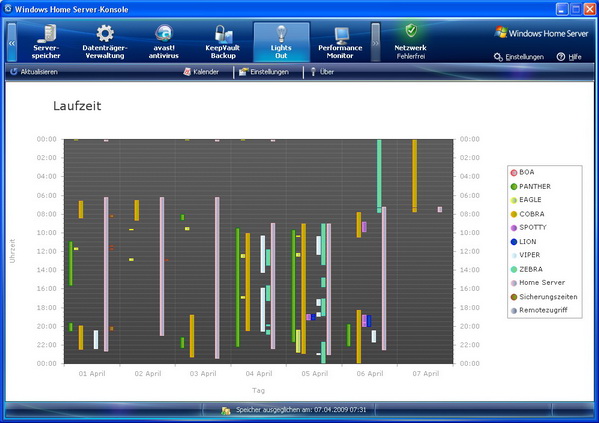Screen dimensions: 599x423
Task: Click the PANTHER legend swatch
Action: click(514, 187)
